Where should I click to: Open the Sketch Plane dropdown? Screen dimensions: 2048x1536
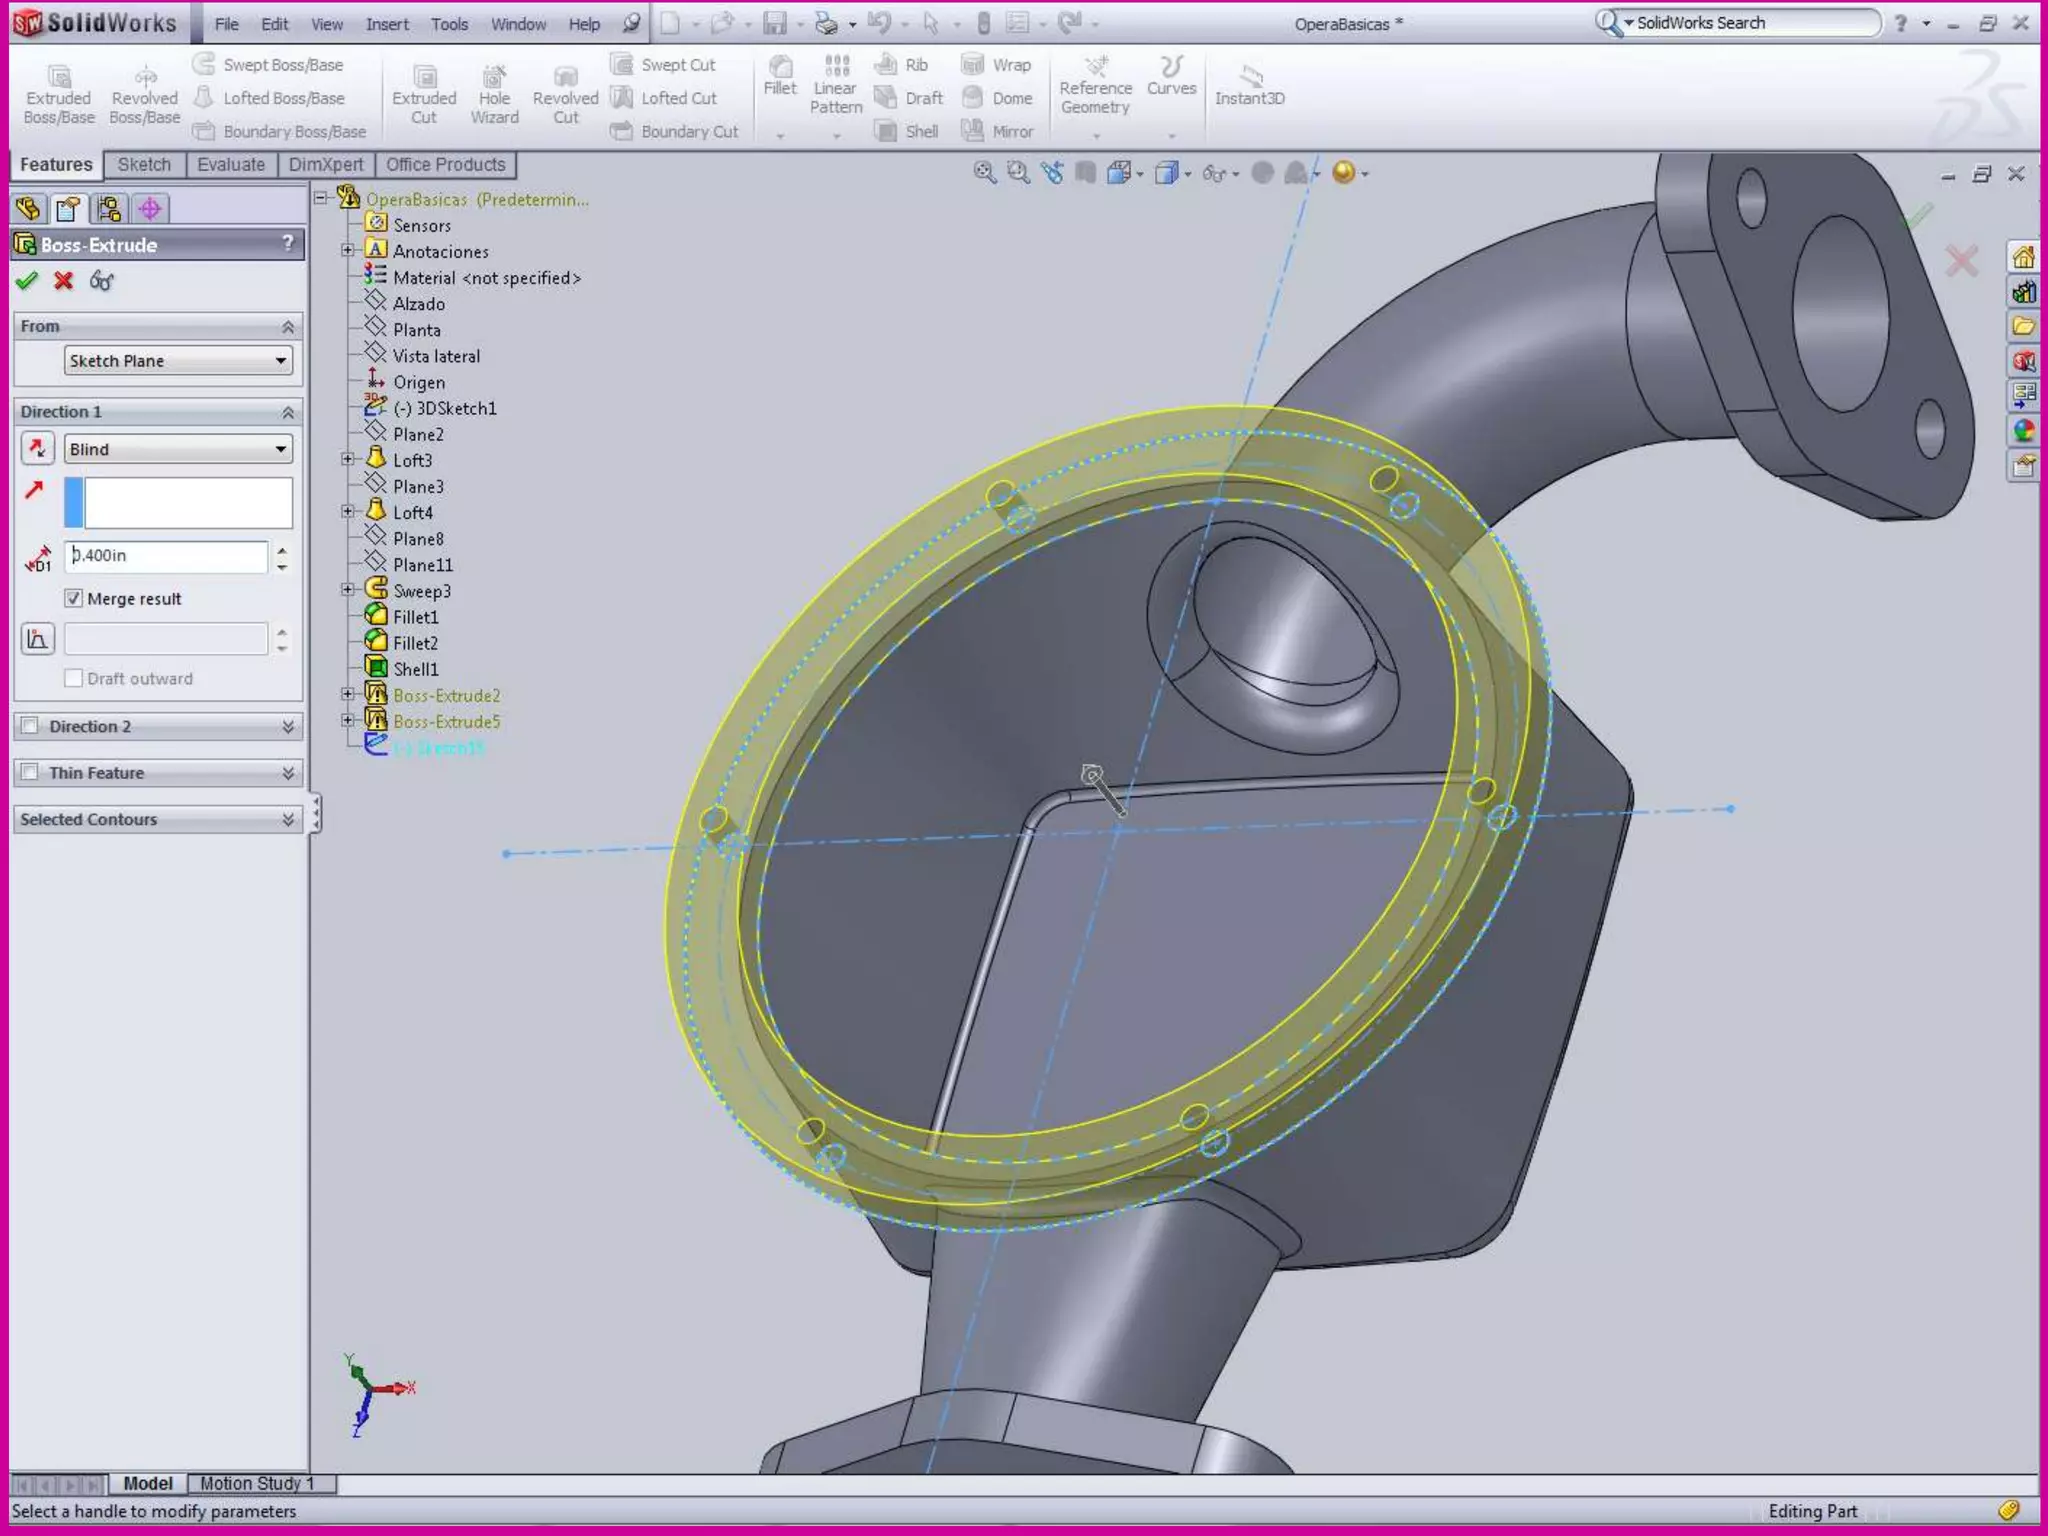pyautogui.click(x=178, y=361)
